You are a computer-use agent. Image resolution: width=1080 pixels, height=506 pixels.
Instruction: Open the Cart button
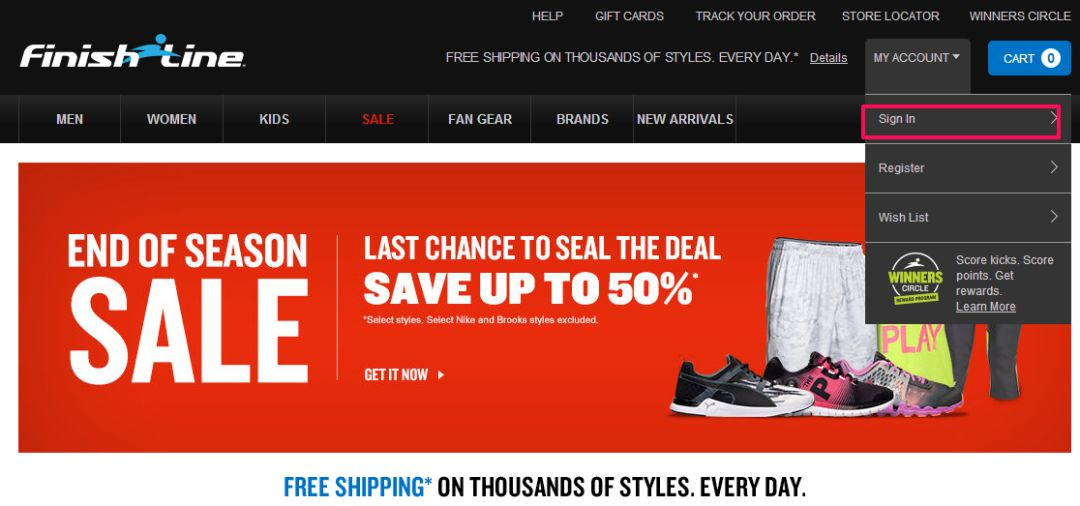[1029, 59]
